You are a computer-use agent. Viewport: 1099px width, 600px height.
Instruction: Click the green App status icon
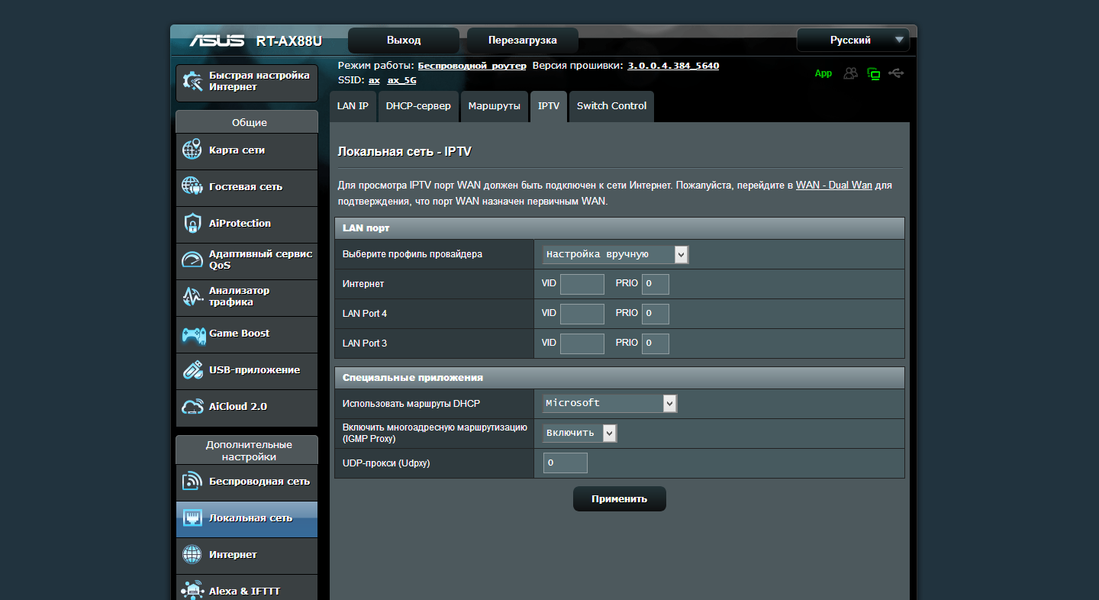pyautogui.click(x=824, y=73)
